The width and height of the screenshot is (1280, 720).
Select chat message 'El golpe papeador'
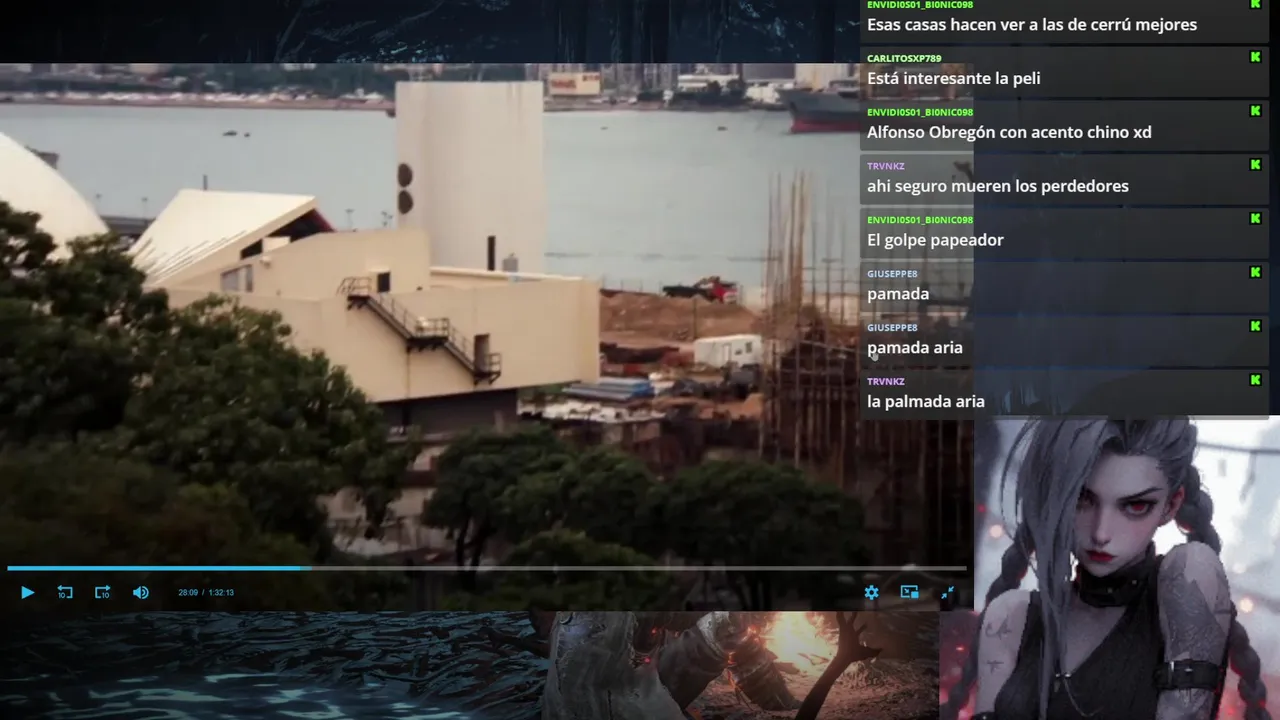click(x=935, y=240)
